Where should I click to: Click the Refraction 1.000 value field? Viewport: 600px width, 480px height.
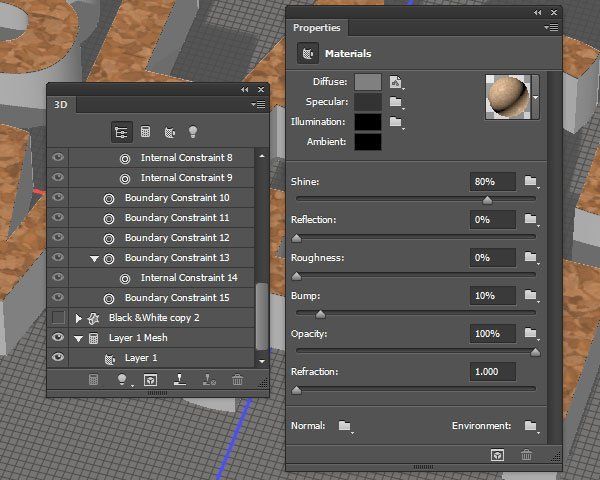[x=492, y=372]
